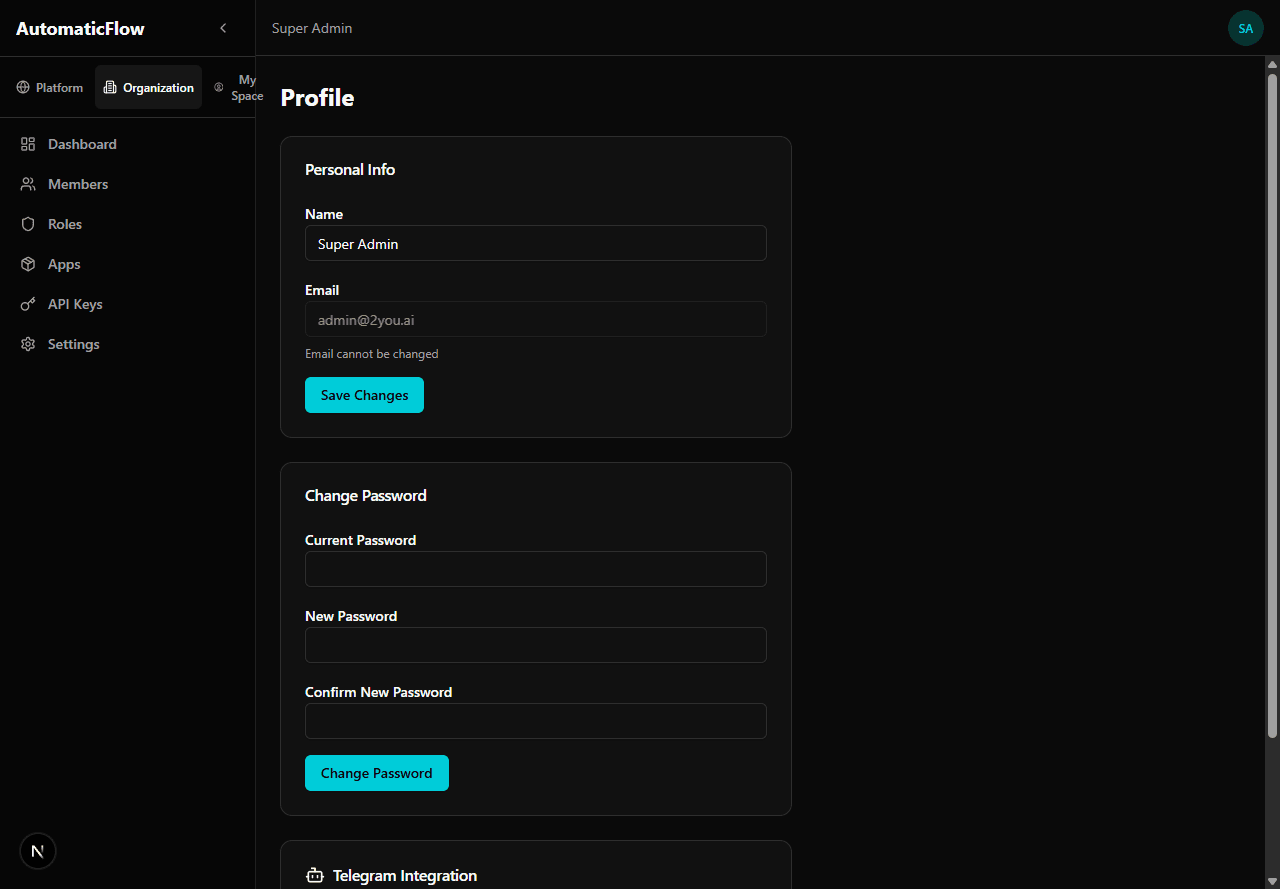Click the Change Password button
This screenshot has height=889, width=1280.
pos(377,772)
